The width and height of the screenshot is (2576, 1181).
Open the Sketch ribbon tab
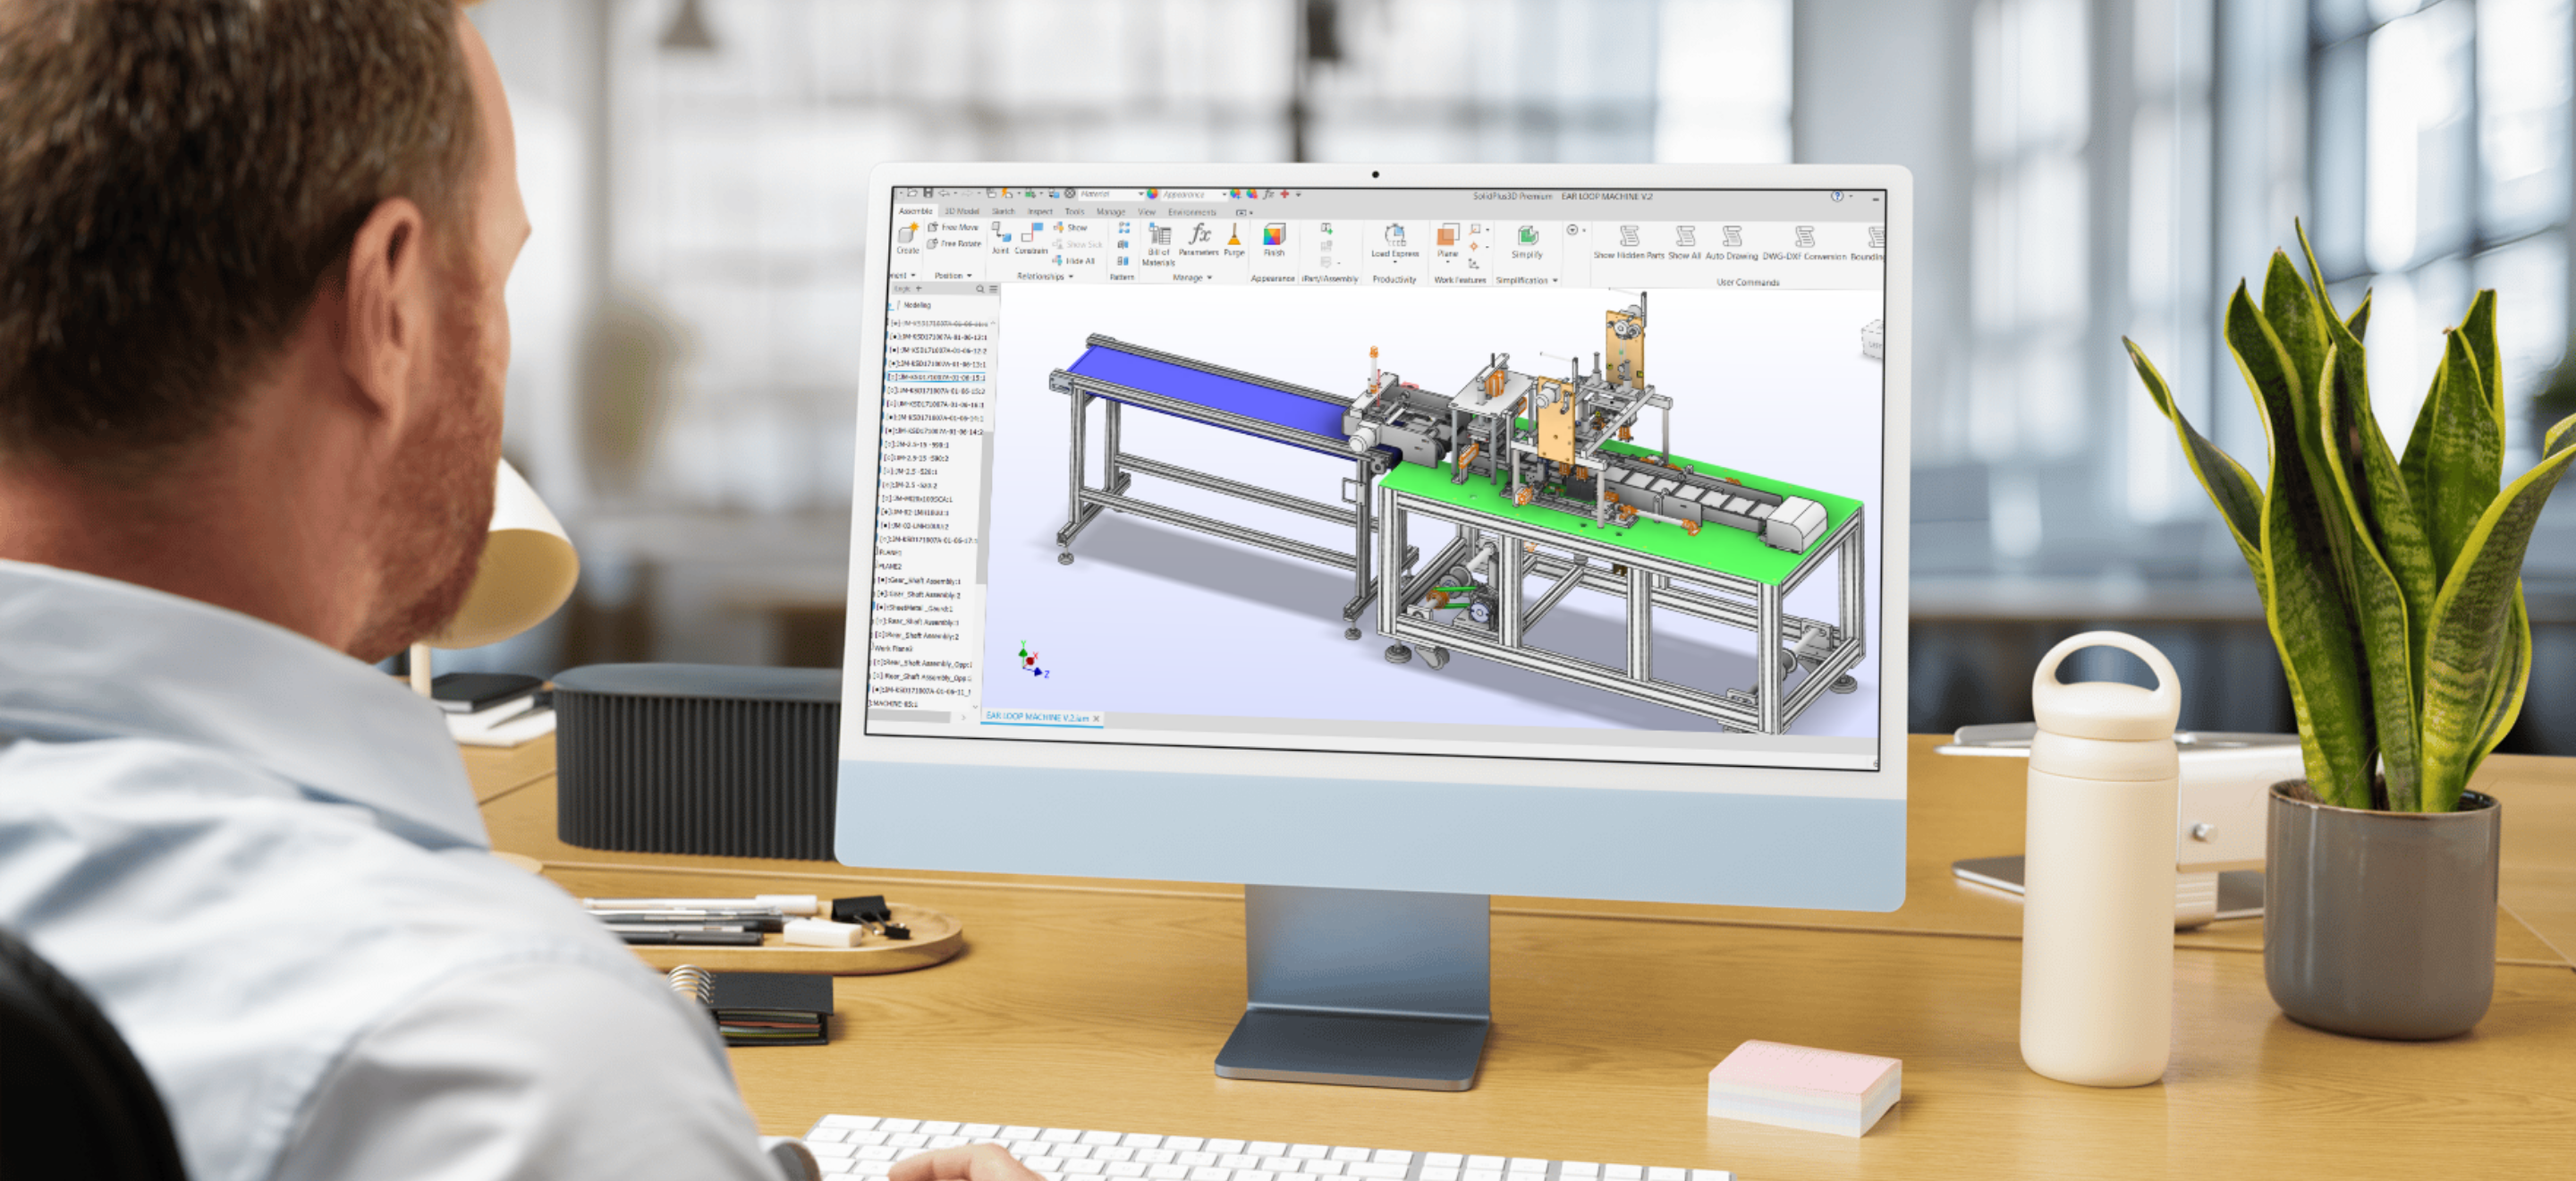tap(1003, 211)
